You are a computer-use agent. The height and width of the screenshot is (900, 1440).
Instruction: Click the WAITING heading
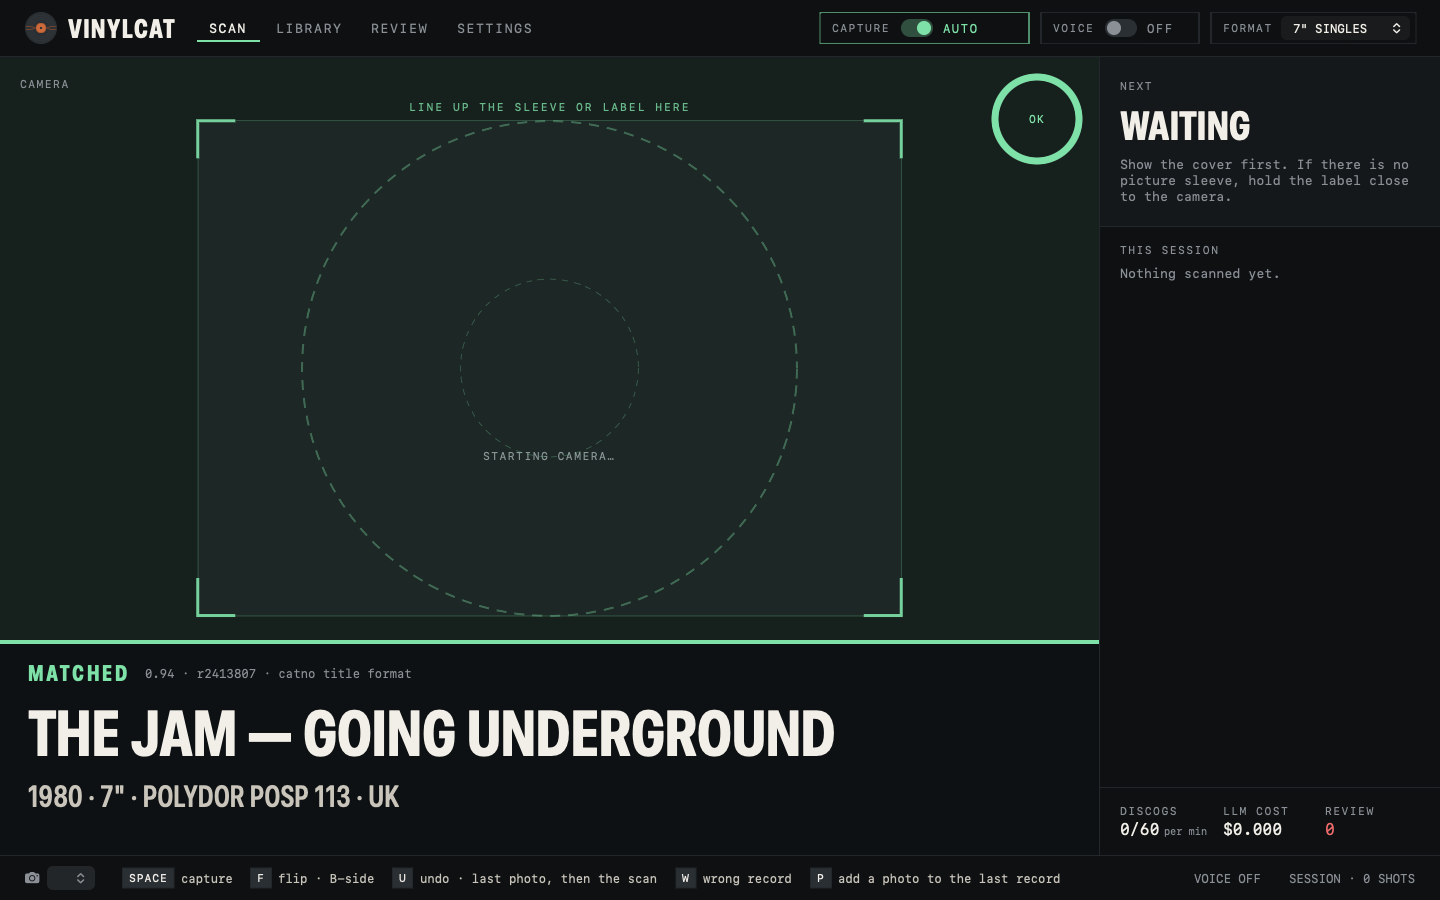1185,126
